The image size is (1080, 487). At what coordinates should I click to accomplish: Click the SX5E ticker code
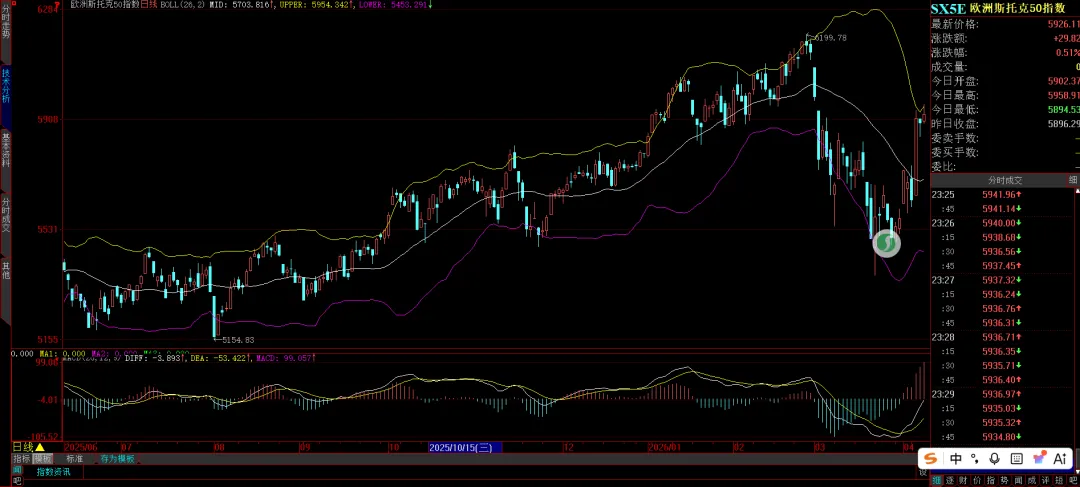[948, 9]
